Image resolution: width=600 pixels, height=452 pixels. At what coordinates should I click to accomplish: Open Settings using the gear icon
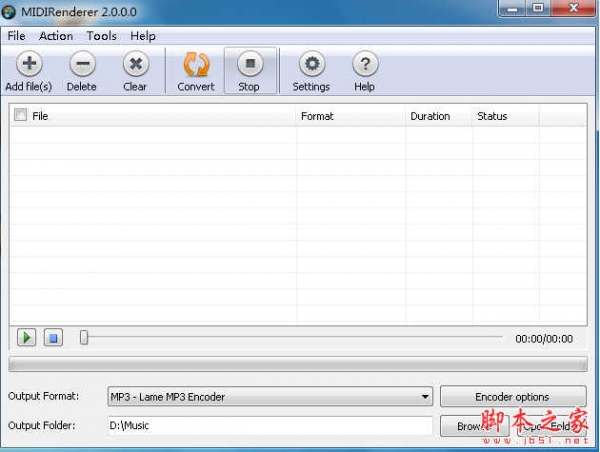[312, 64]
